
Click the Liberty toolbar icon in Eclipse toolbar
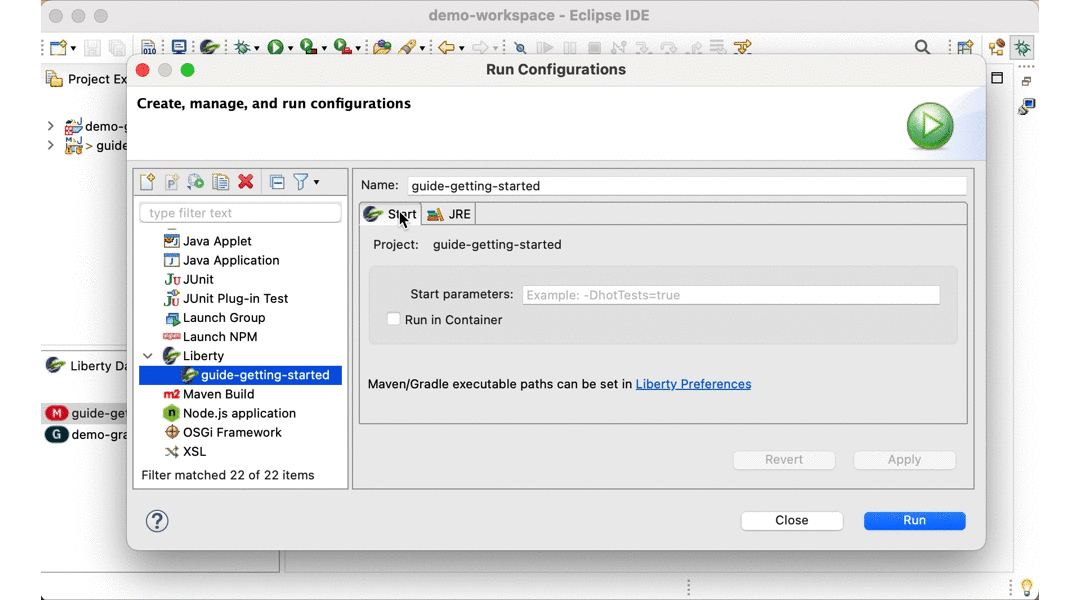click(209, 48)
